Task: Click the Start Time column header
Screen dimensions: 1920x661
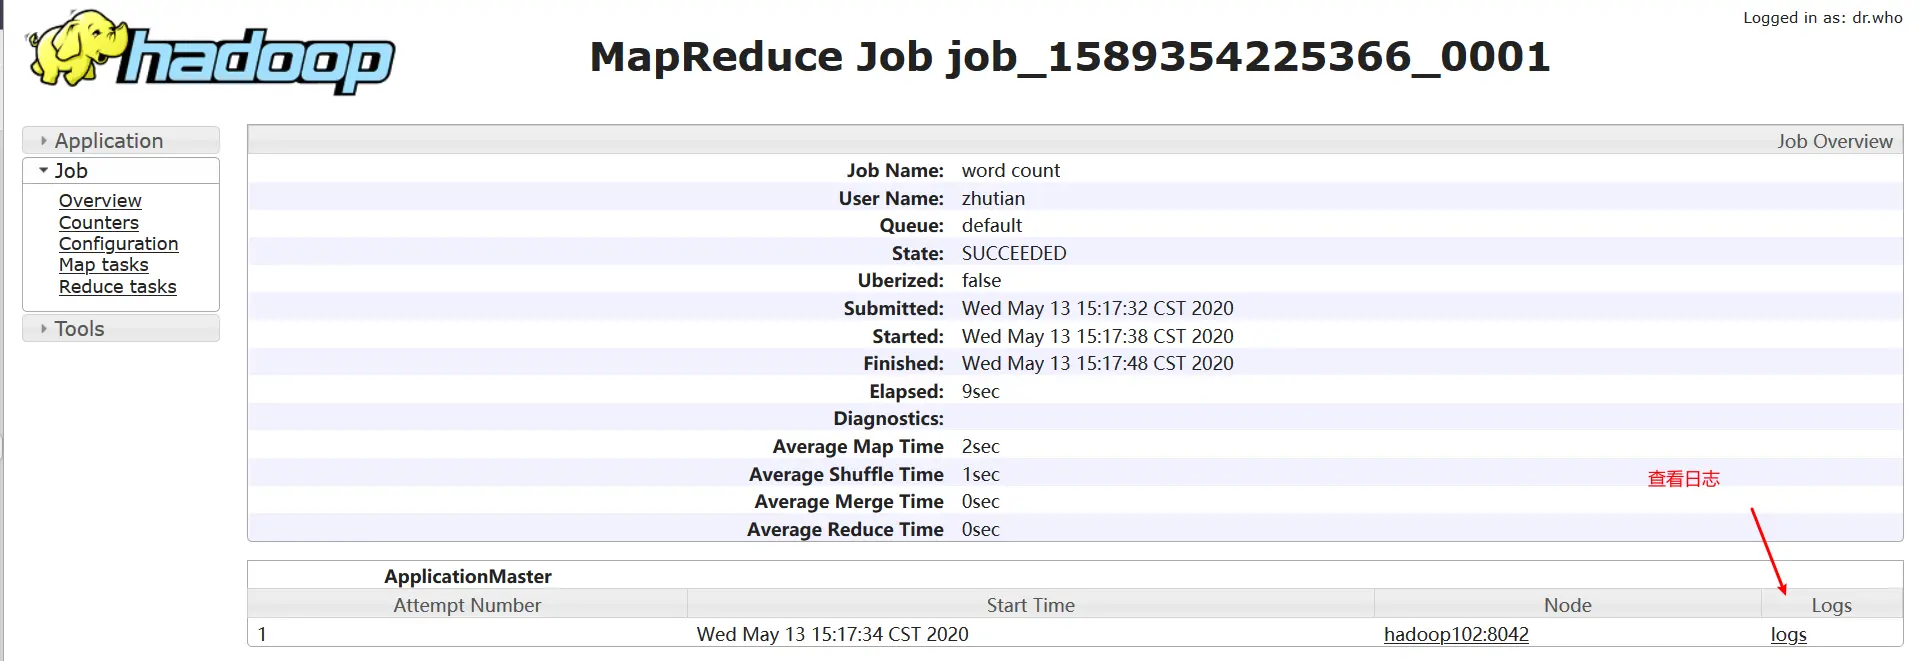Action: (x=1031, y=604)
